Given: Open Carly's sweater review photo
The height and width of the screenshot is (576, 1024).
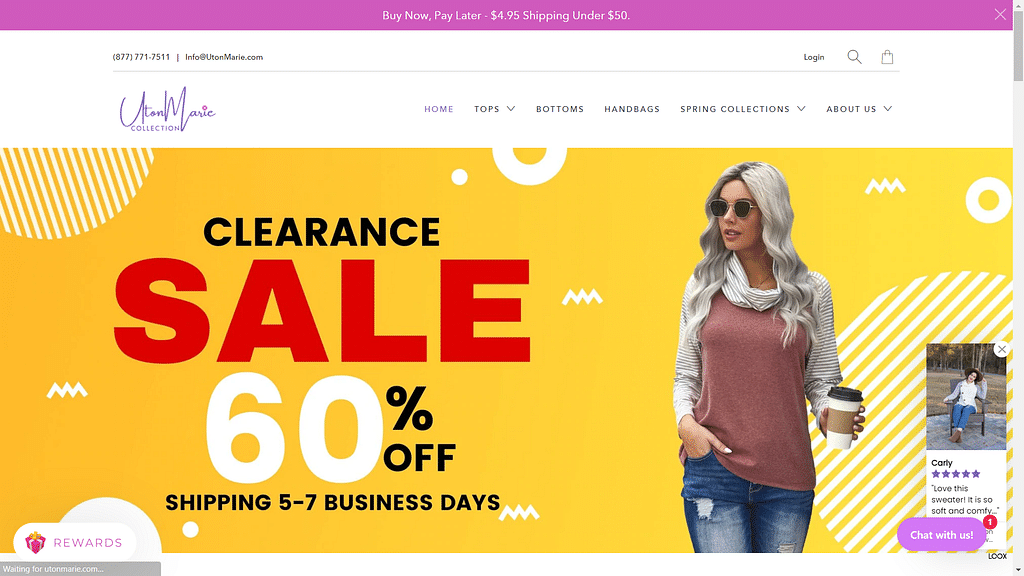Looking at the screenshot, I should [966, 397].
